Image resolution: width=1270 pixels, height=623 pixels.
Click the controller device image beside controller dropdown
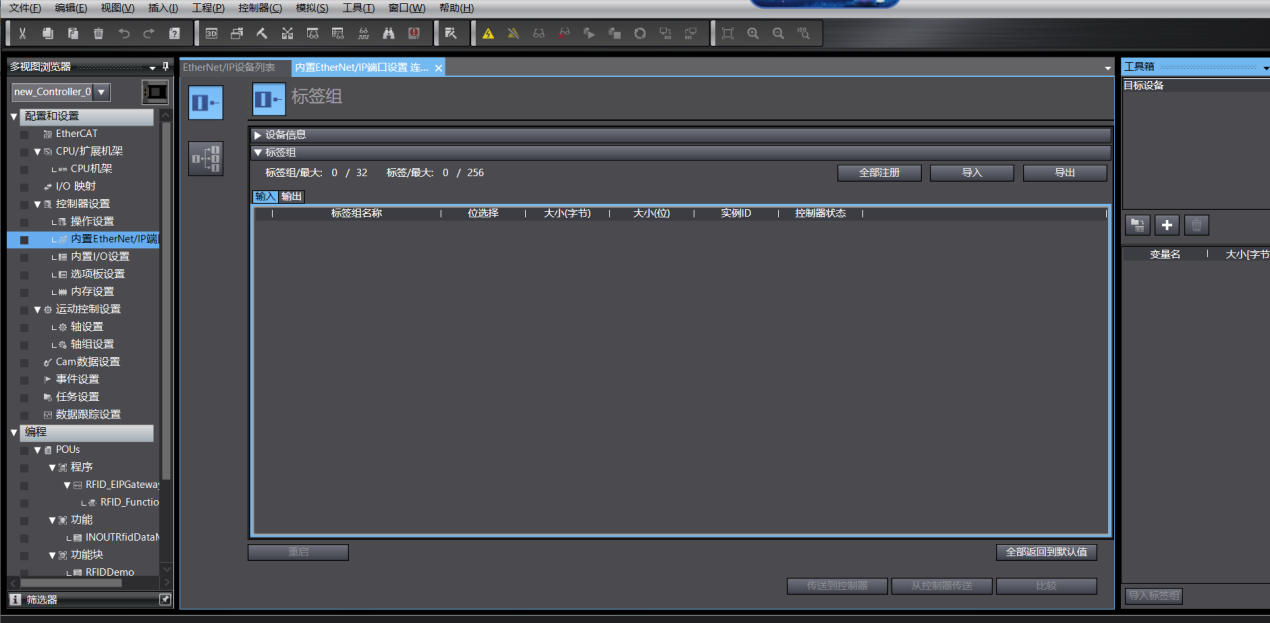pos(155,92)
